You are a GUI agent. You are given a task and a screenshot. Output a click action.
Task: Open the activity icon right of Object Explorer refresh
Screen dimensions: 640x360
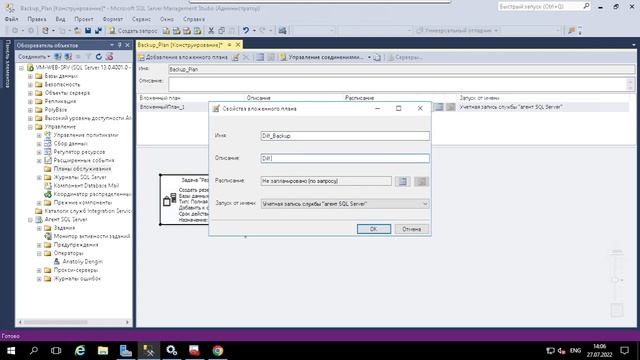pos(109,57)
